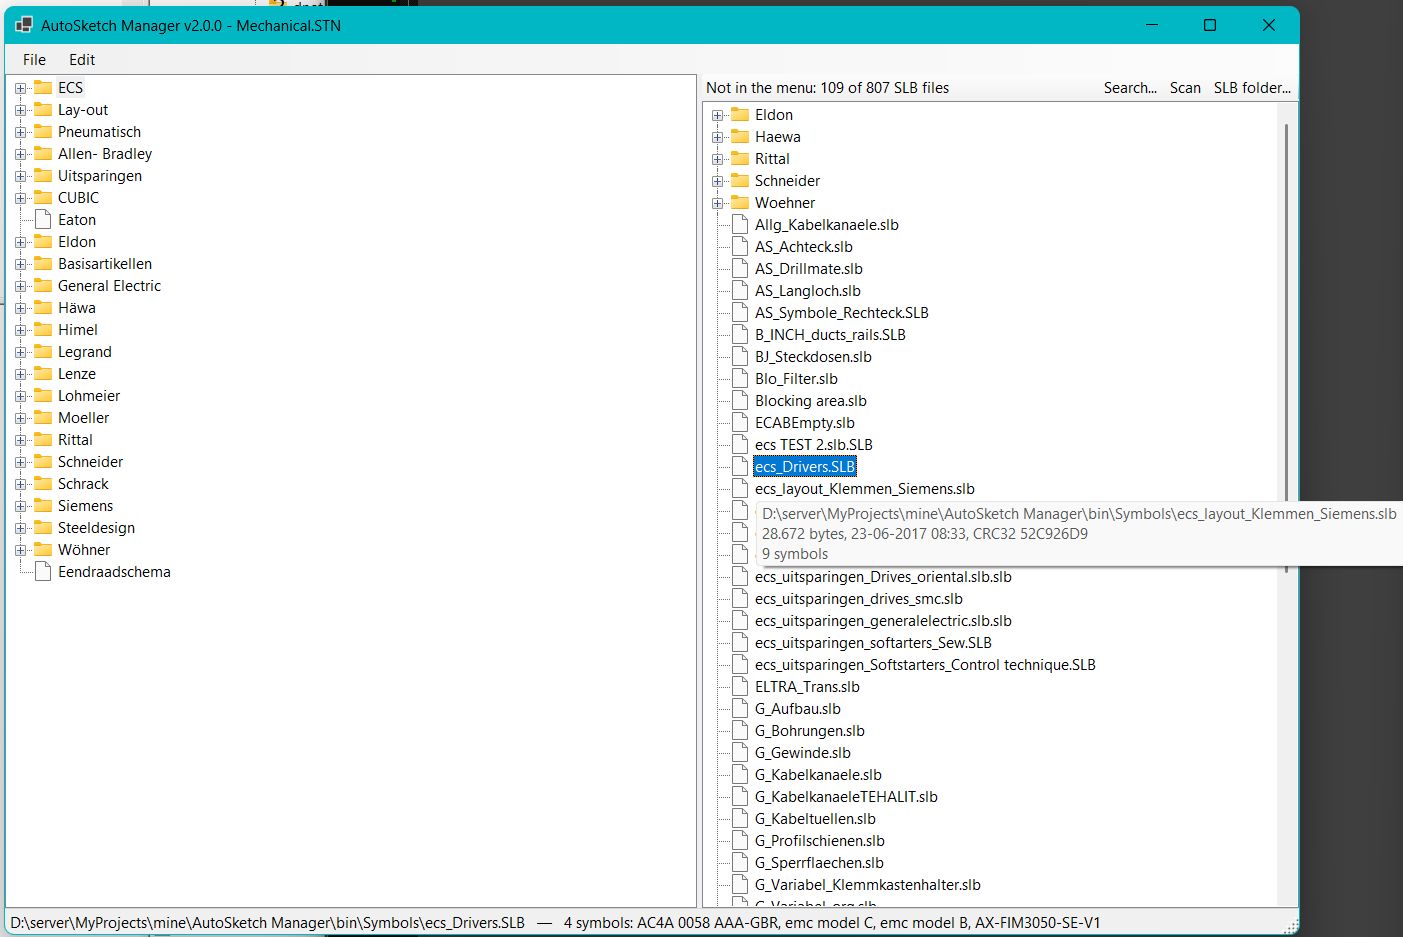The image size is (1403, 937).
Task: Expand the Lenze tree node
Action: coord(21,374)
